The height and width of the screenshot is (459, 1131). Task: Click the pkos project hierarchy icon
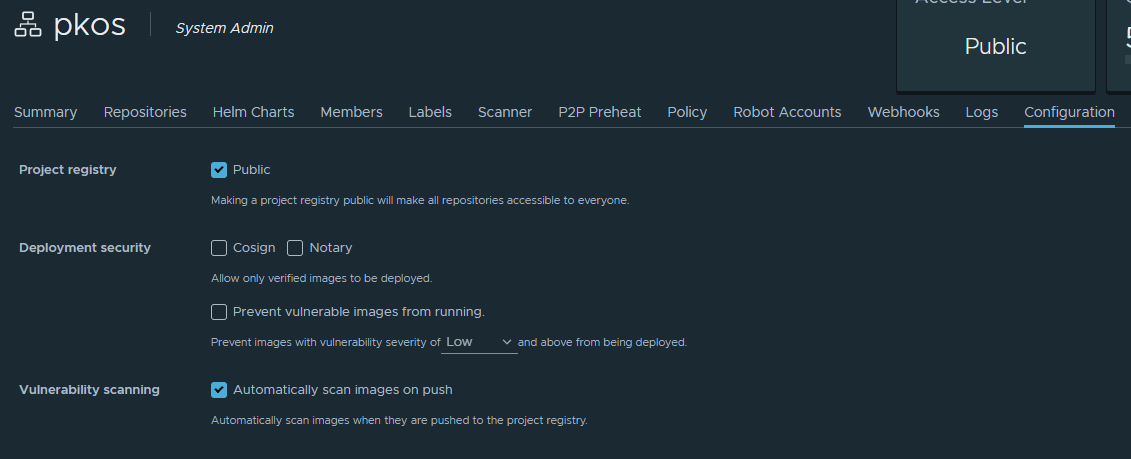click(x=27, y=25)
